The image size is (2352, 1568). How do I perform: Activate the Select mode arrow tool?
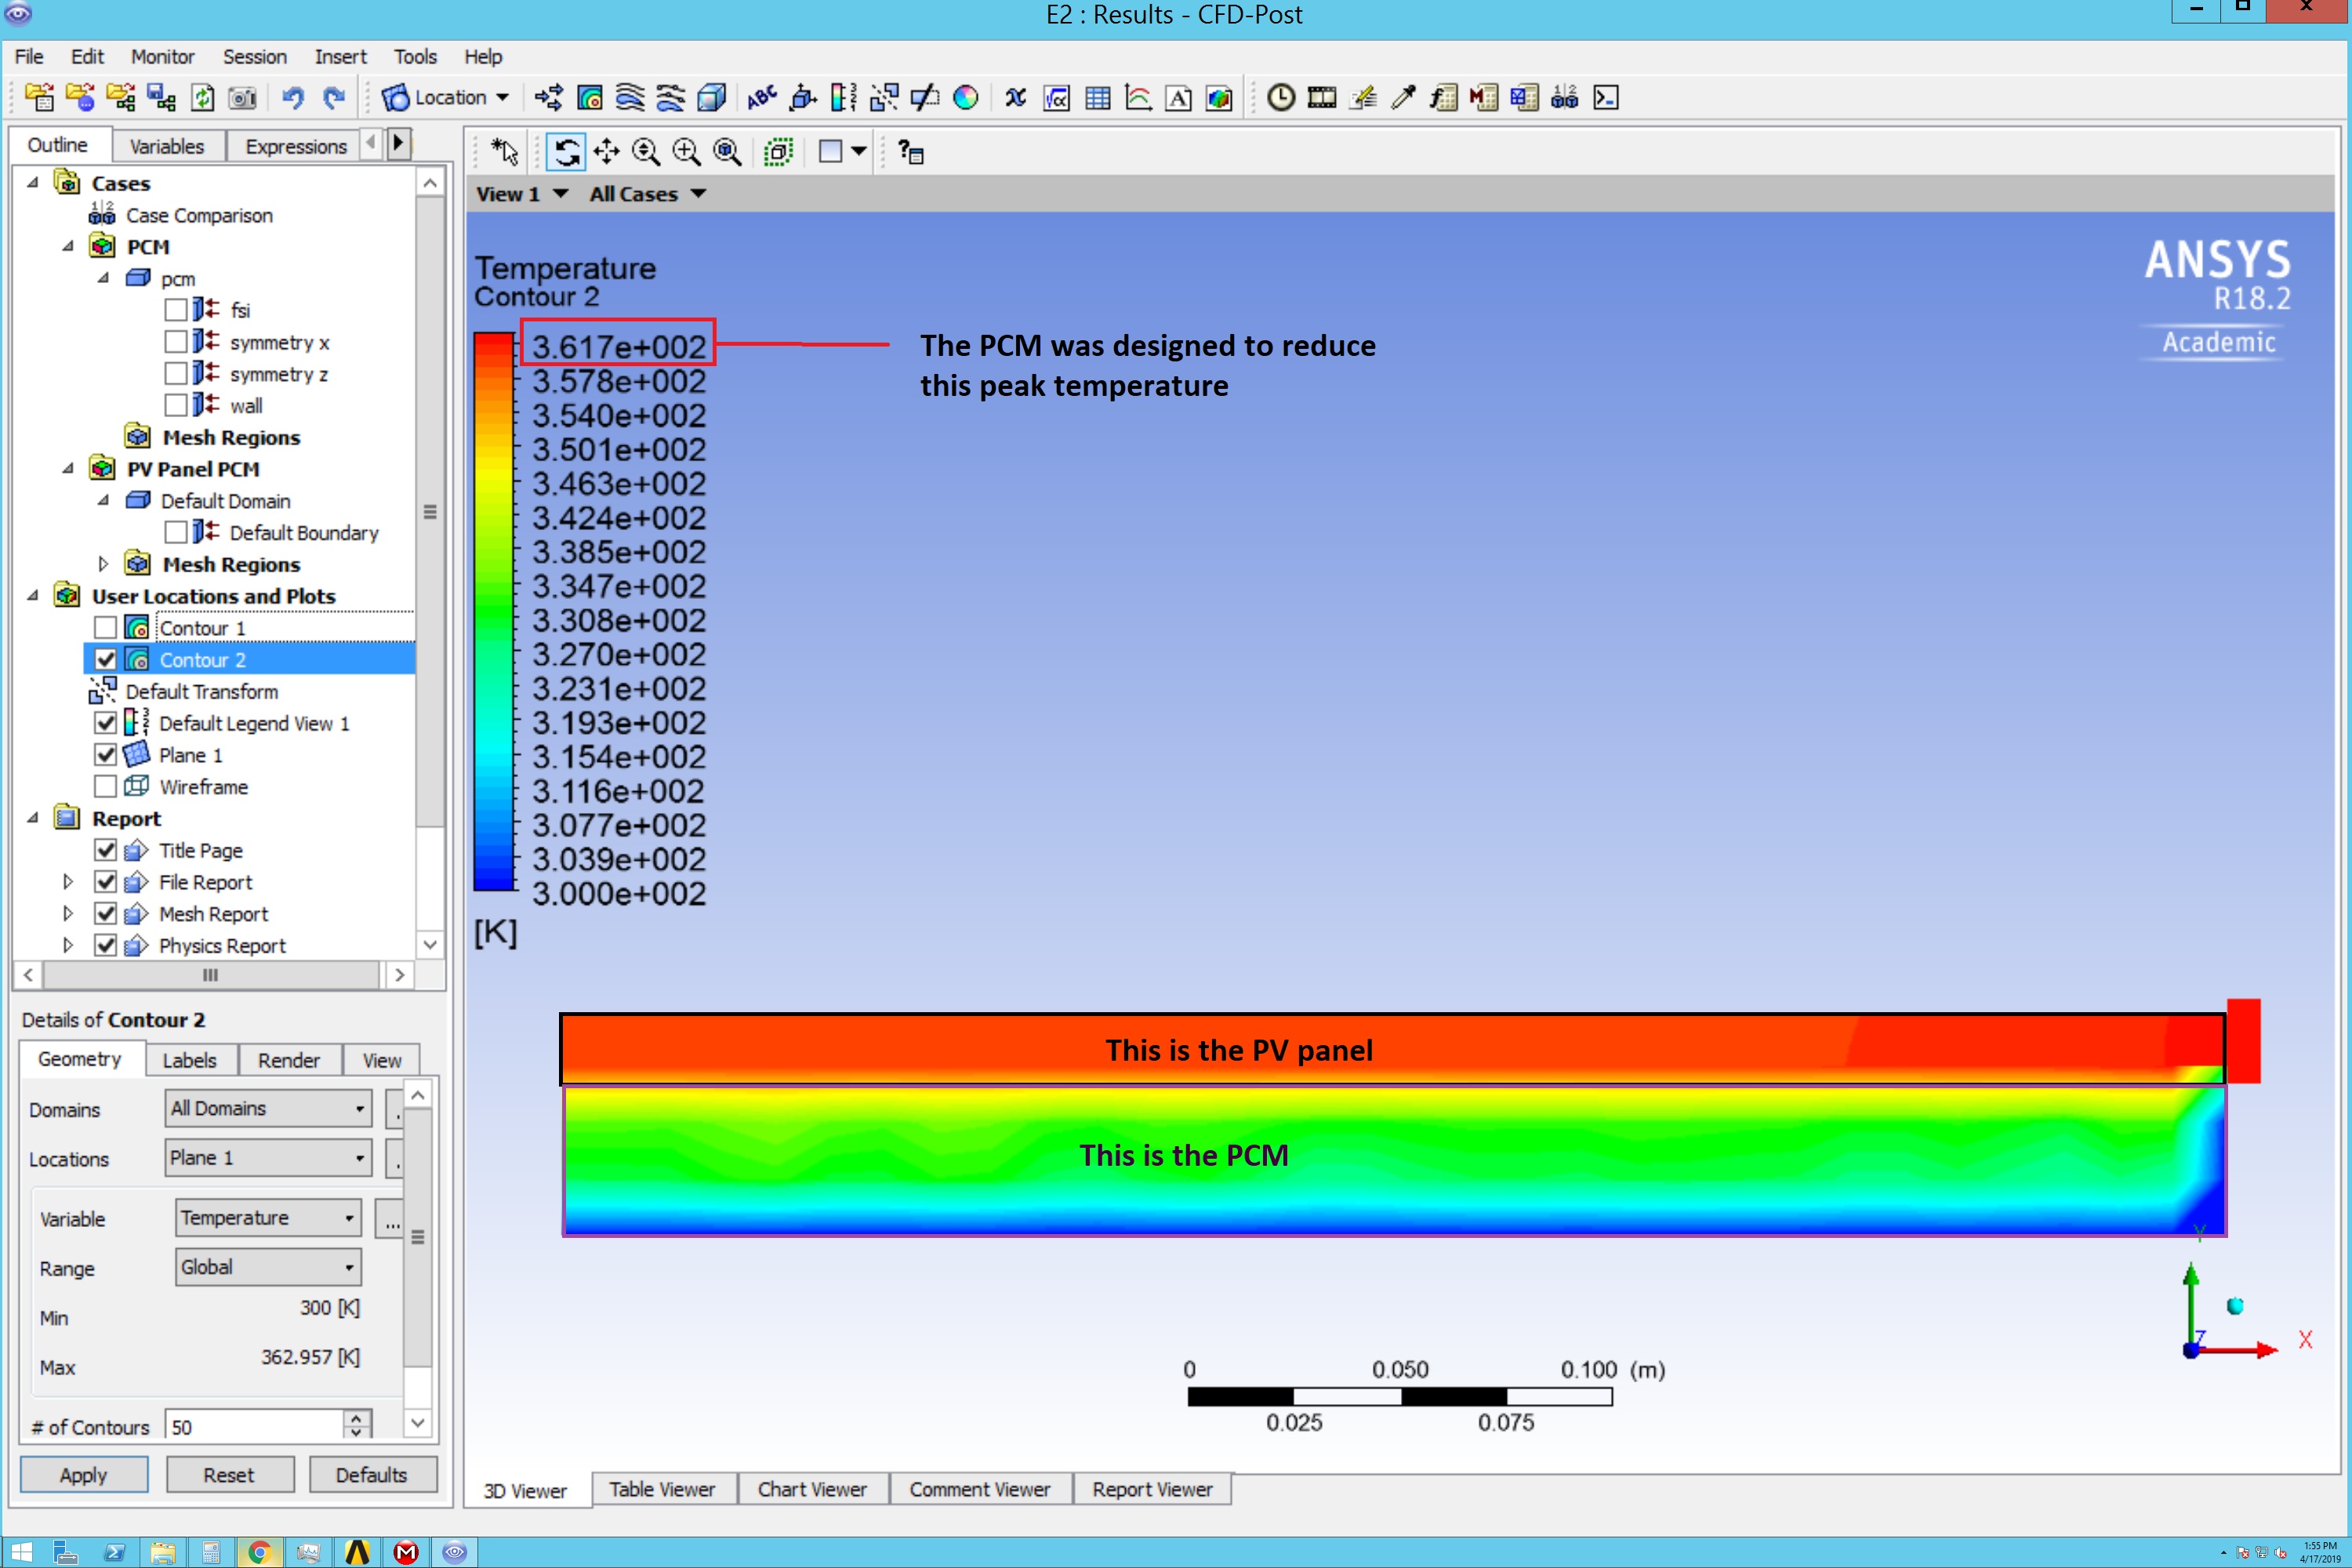(505, 152)
